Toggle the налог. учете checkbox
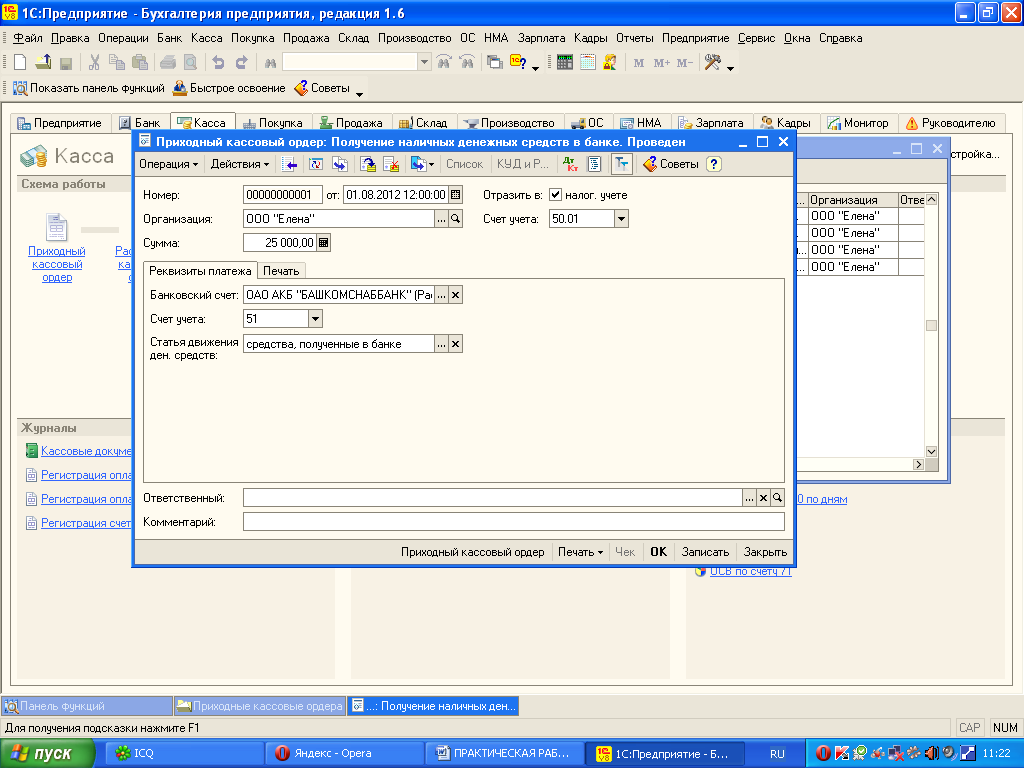The width and height of the screenshot is (1024, 768). pos(556,195)
